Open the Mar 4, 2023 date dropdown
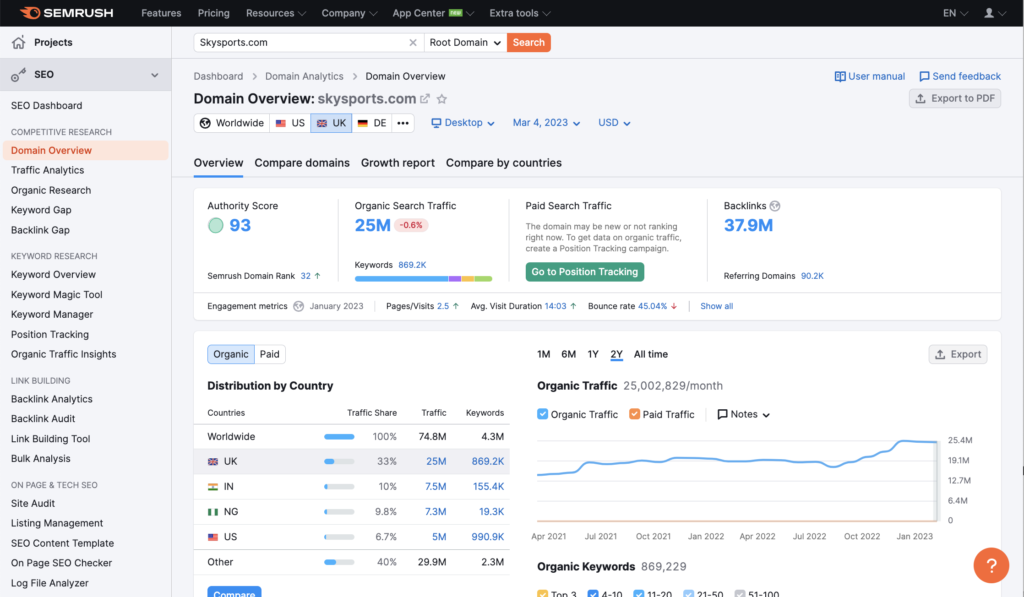 coord(546,123)
